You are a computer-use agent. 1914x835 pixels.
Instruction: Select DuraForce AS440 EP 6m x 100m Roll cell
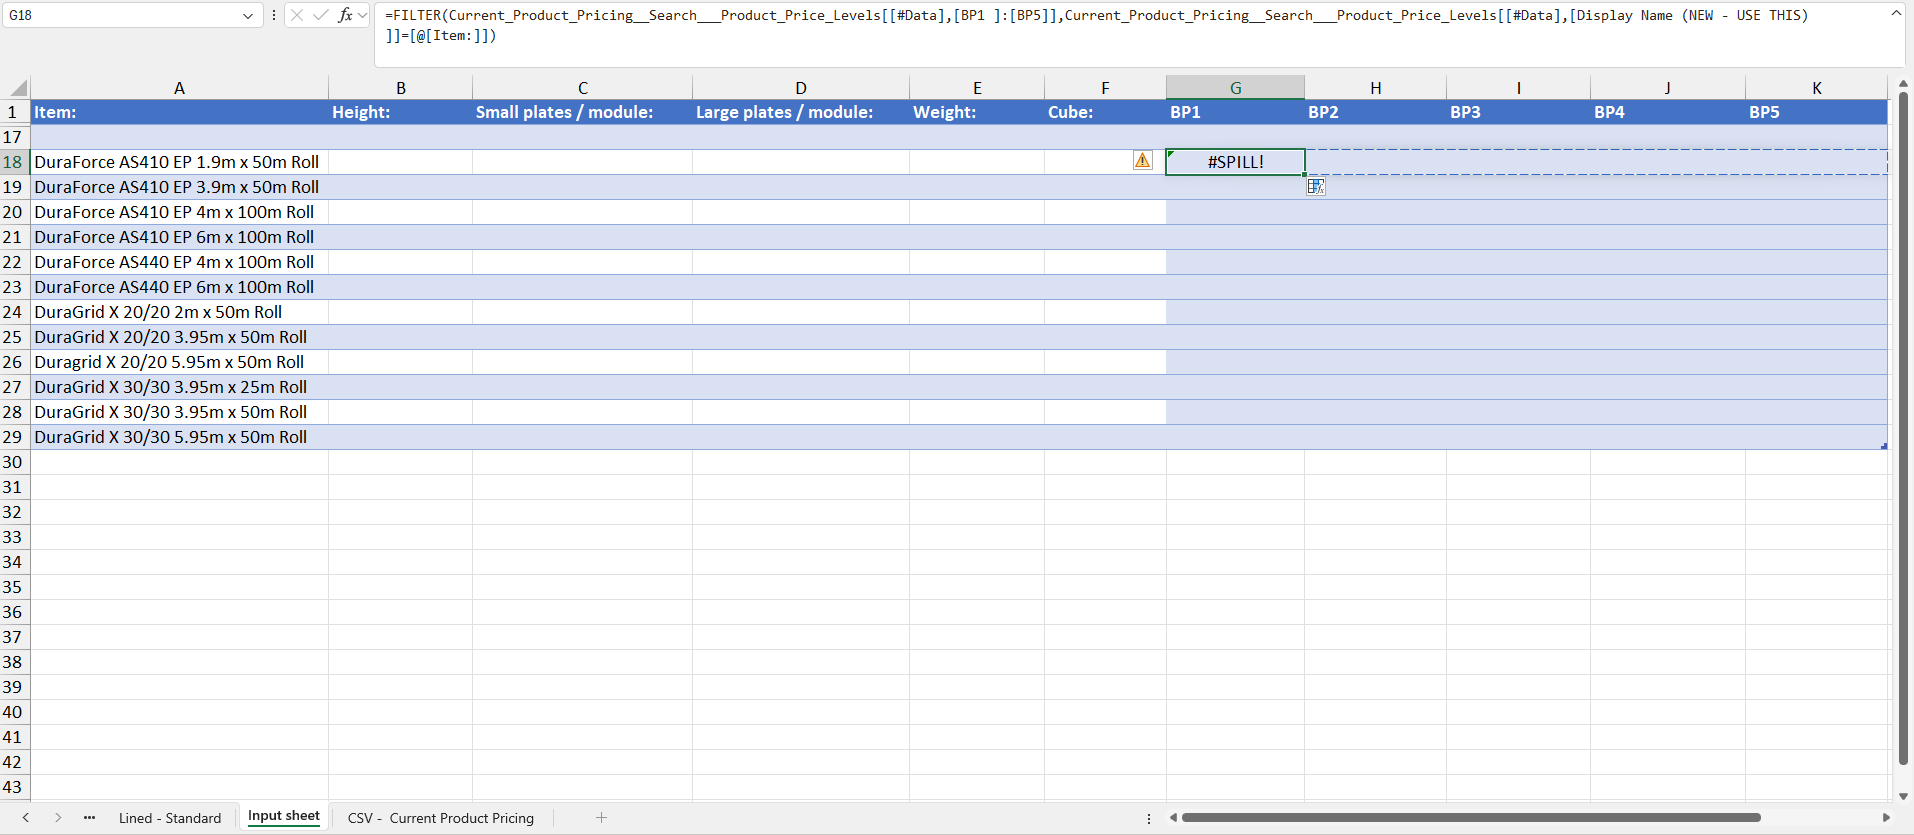coord(179,287)
